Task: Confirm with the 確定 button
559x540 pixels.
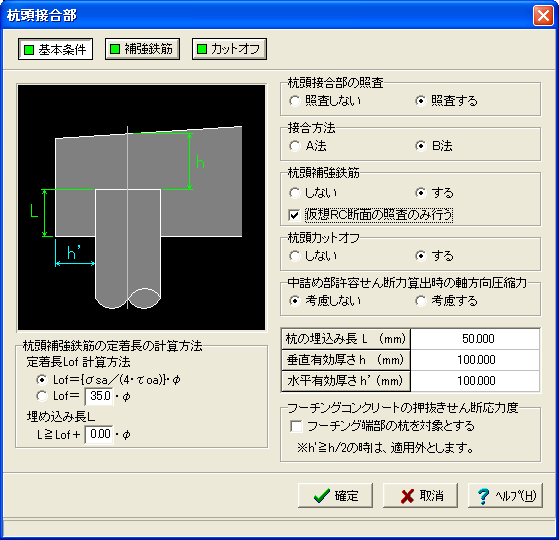Action: [x=335, y=496]
